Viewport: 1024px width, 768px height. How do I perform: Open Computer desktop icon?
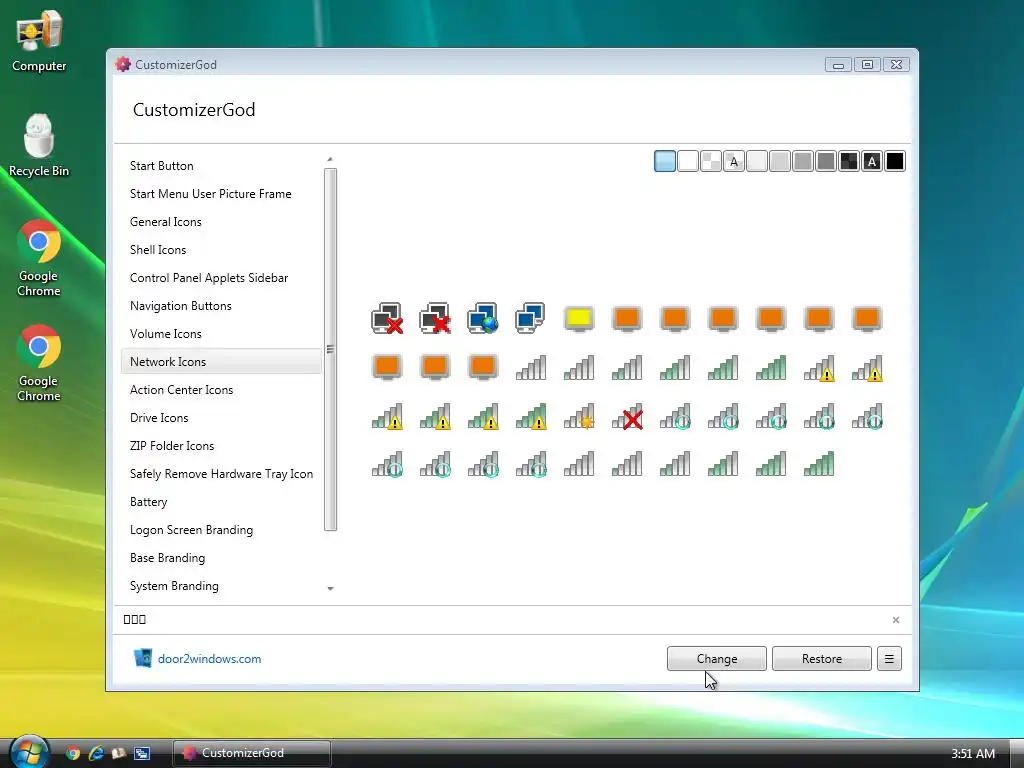[39, 41]
